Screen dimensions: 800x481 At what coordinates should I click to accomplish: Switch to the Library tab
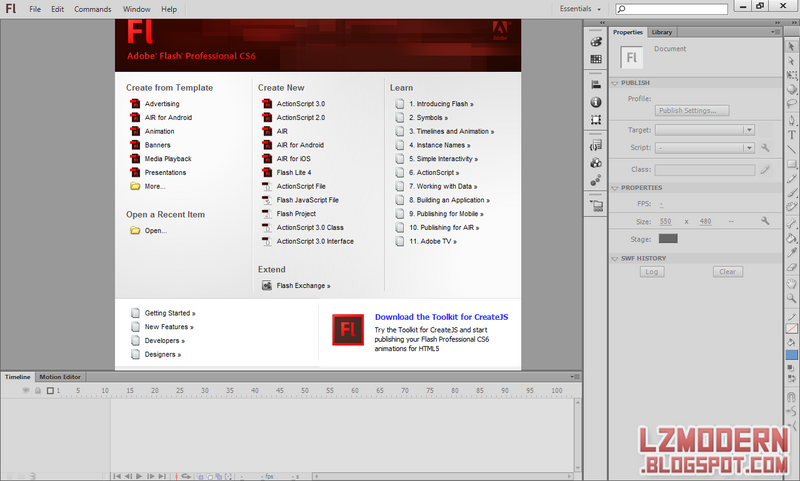[x=662, y=32]
